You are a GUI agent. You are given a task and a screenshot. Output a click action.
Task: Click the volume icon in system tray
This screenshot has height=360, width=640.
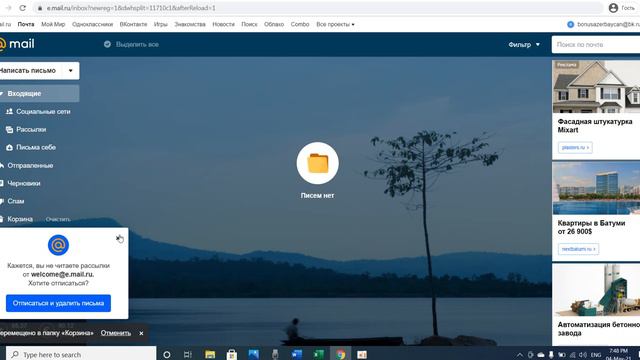click(582, 355)
